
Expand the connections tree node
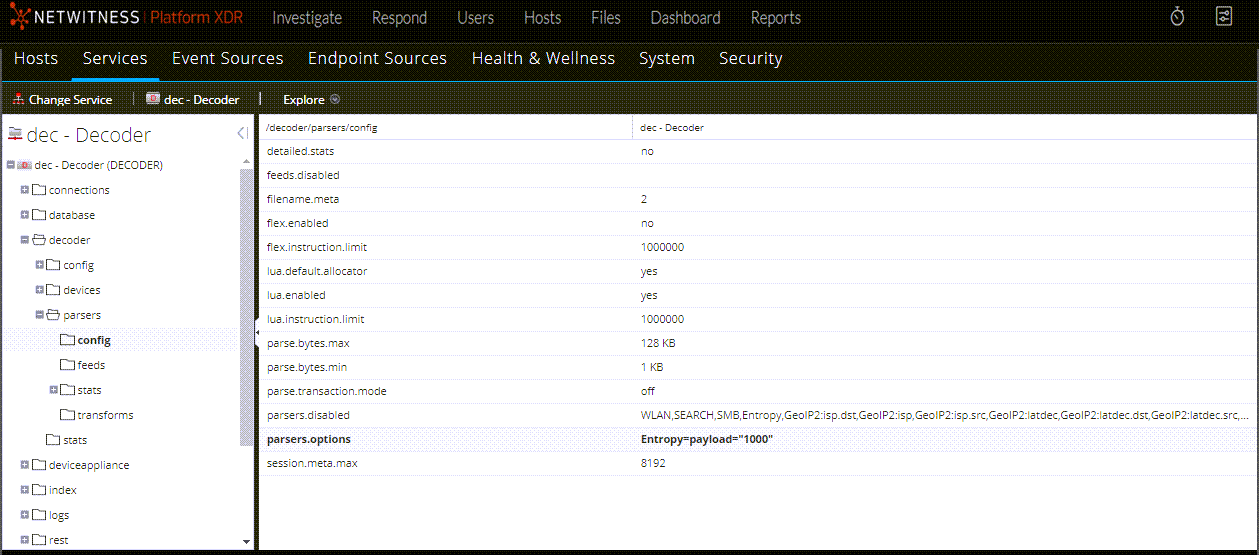click(25, 190)
